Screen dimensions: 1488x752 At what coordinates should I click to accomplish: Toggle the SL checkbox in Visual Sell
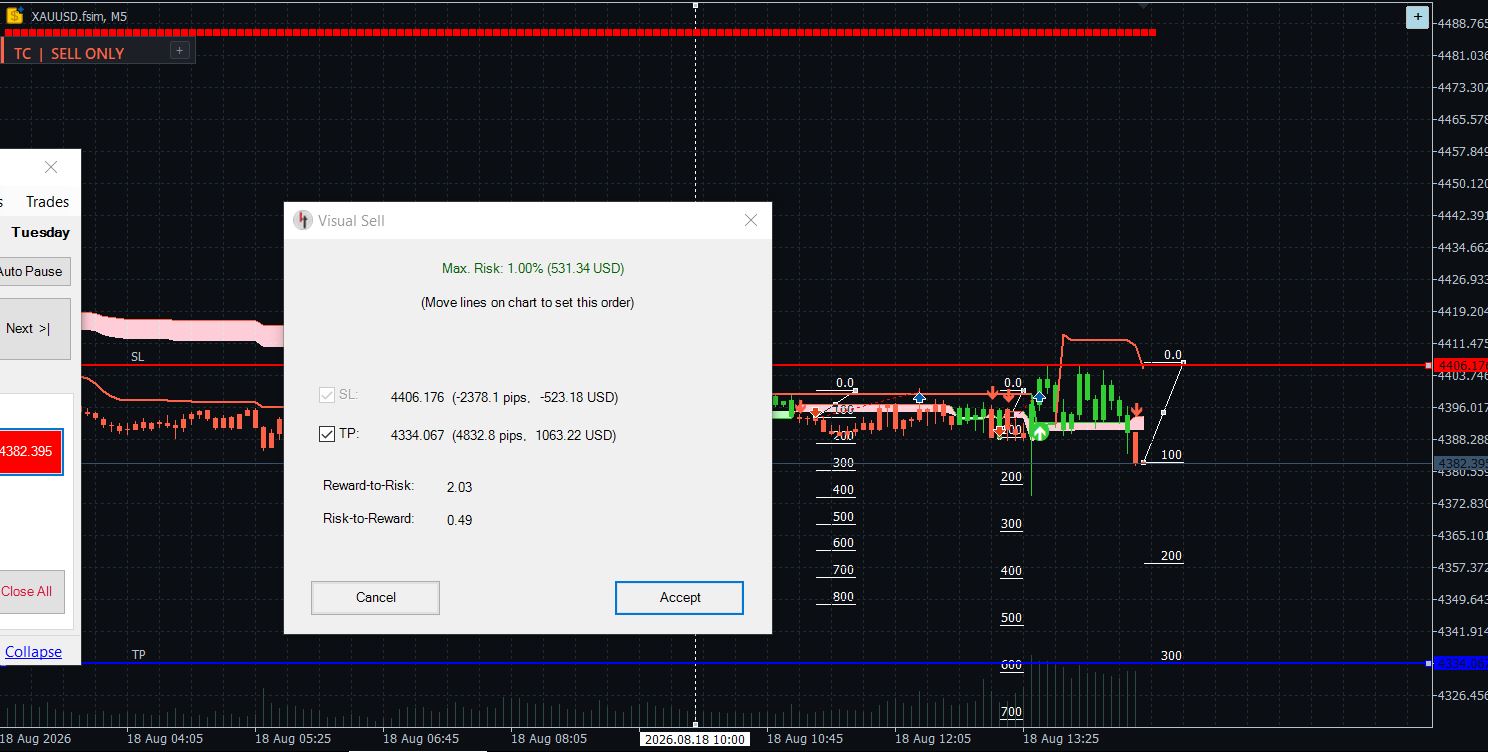(327, 396)
